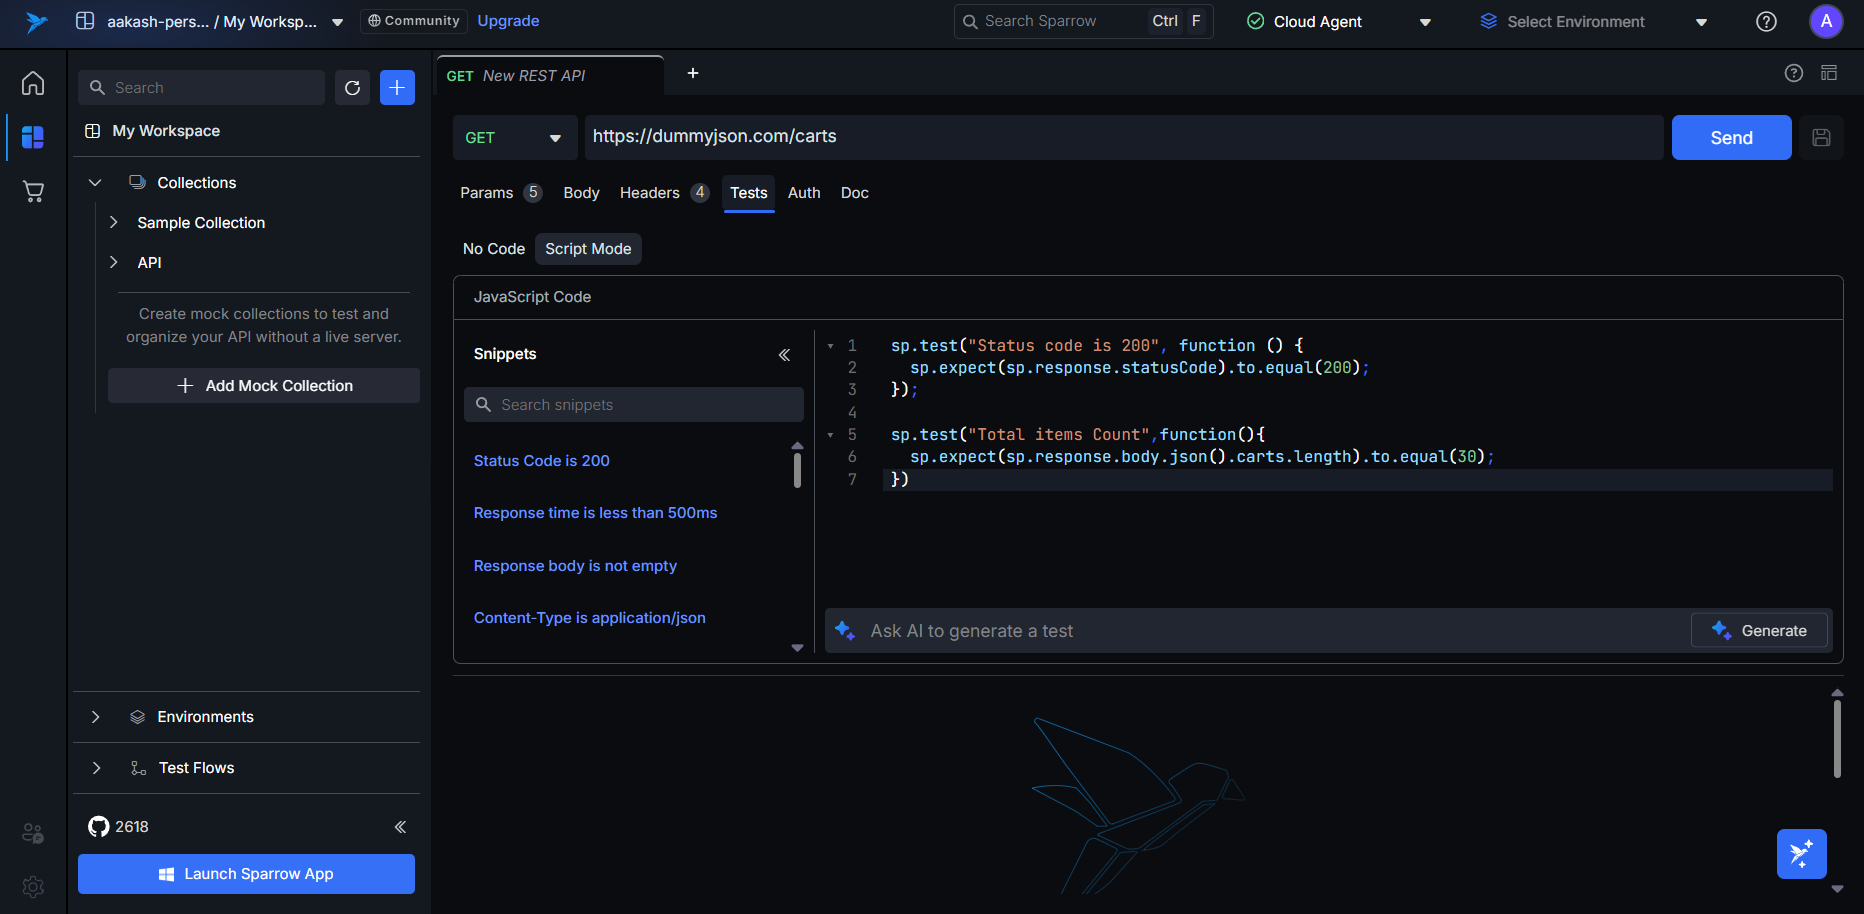The image size is (1864, 914).
Task: Switch to Script Mode
Action: pos(588,249)
